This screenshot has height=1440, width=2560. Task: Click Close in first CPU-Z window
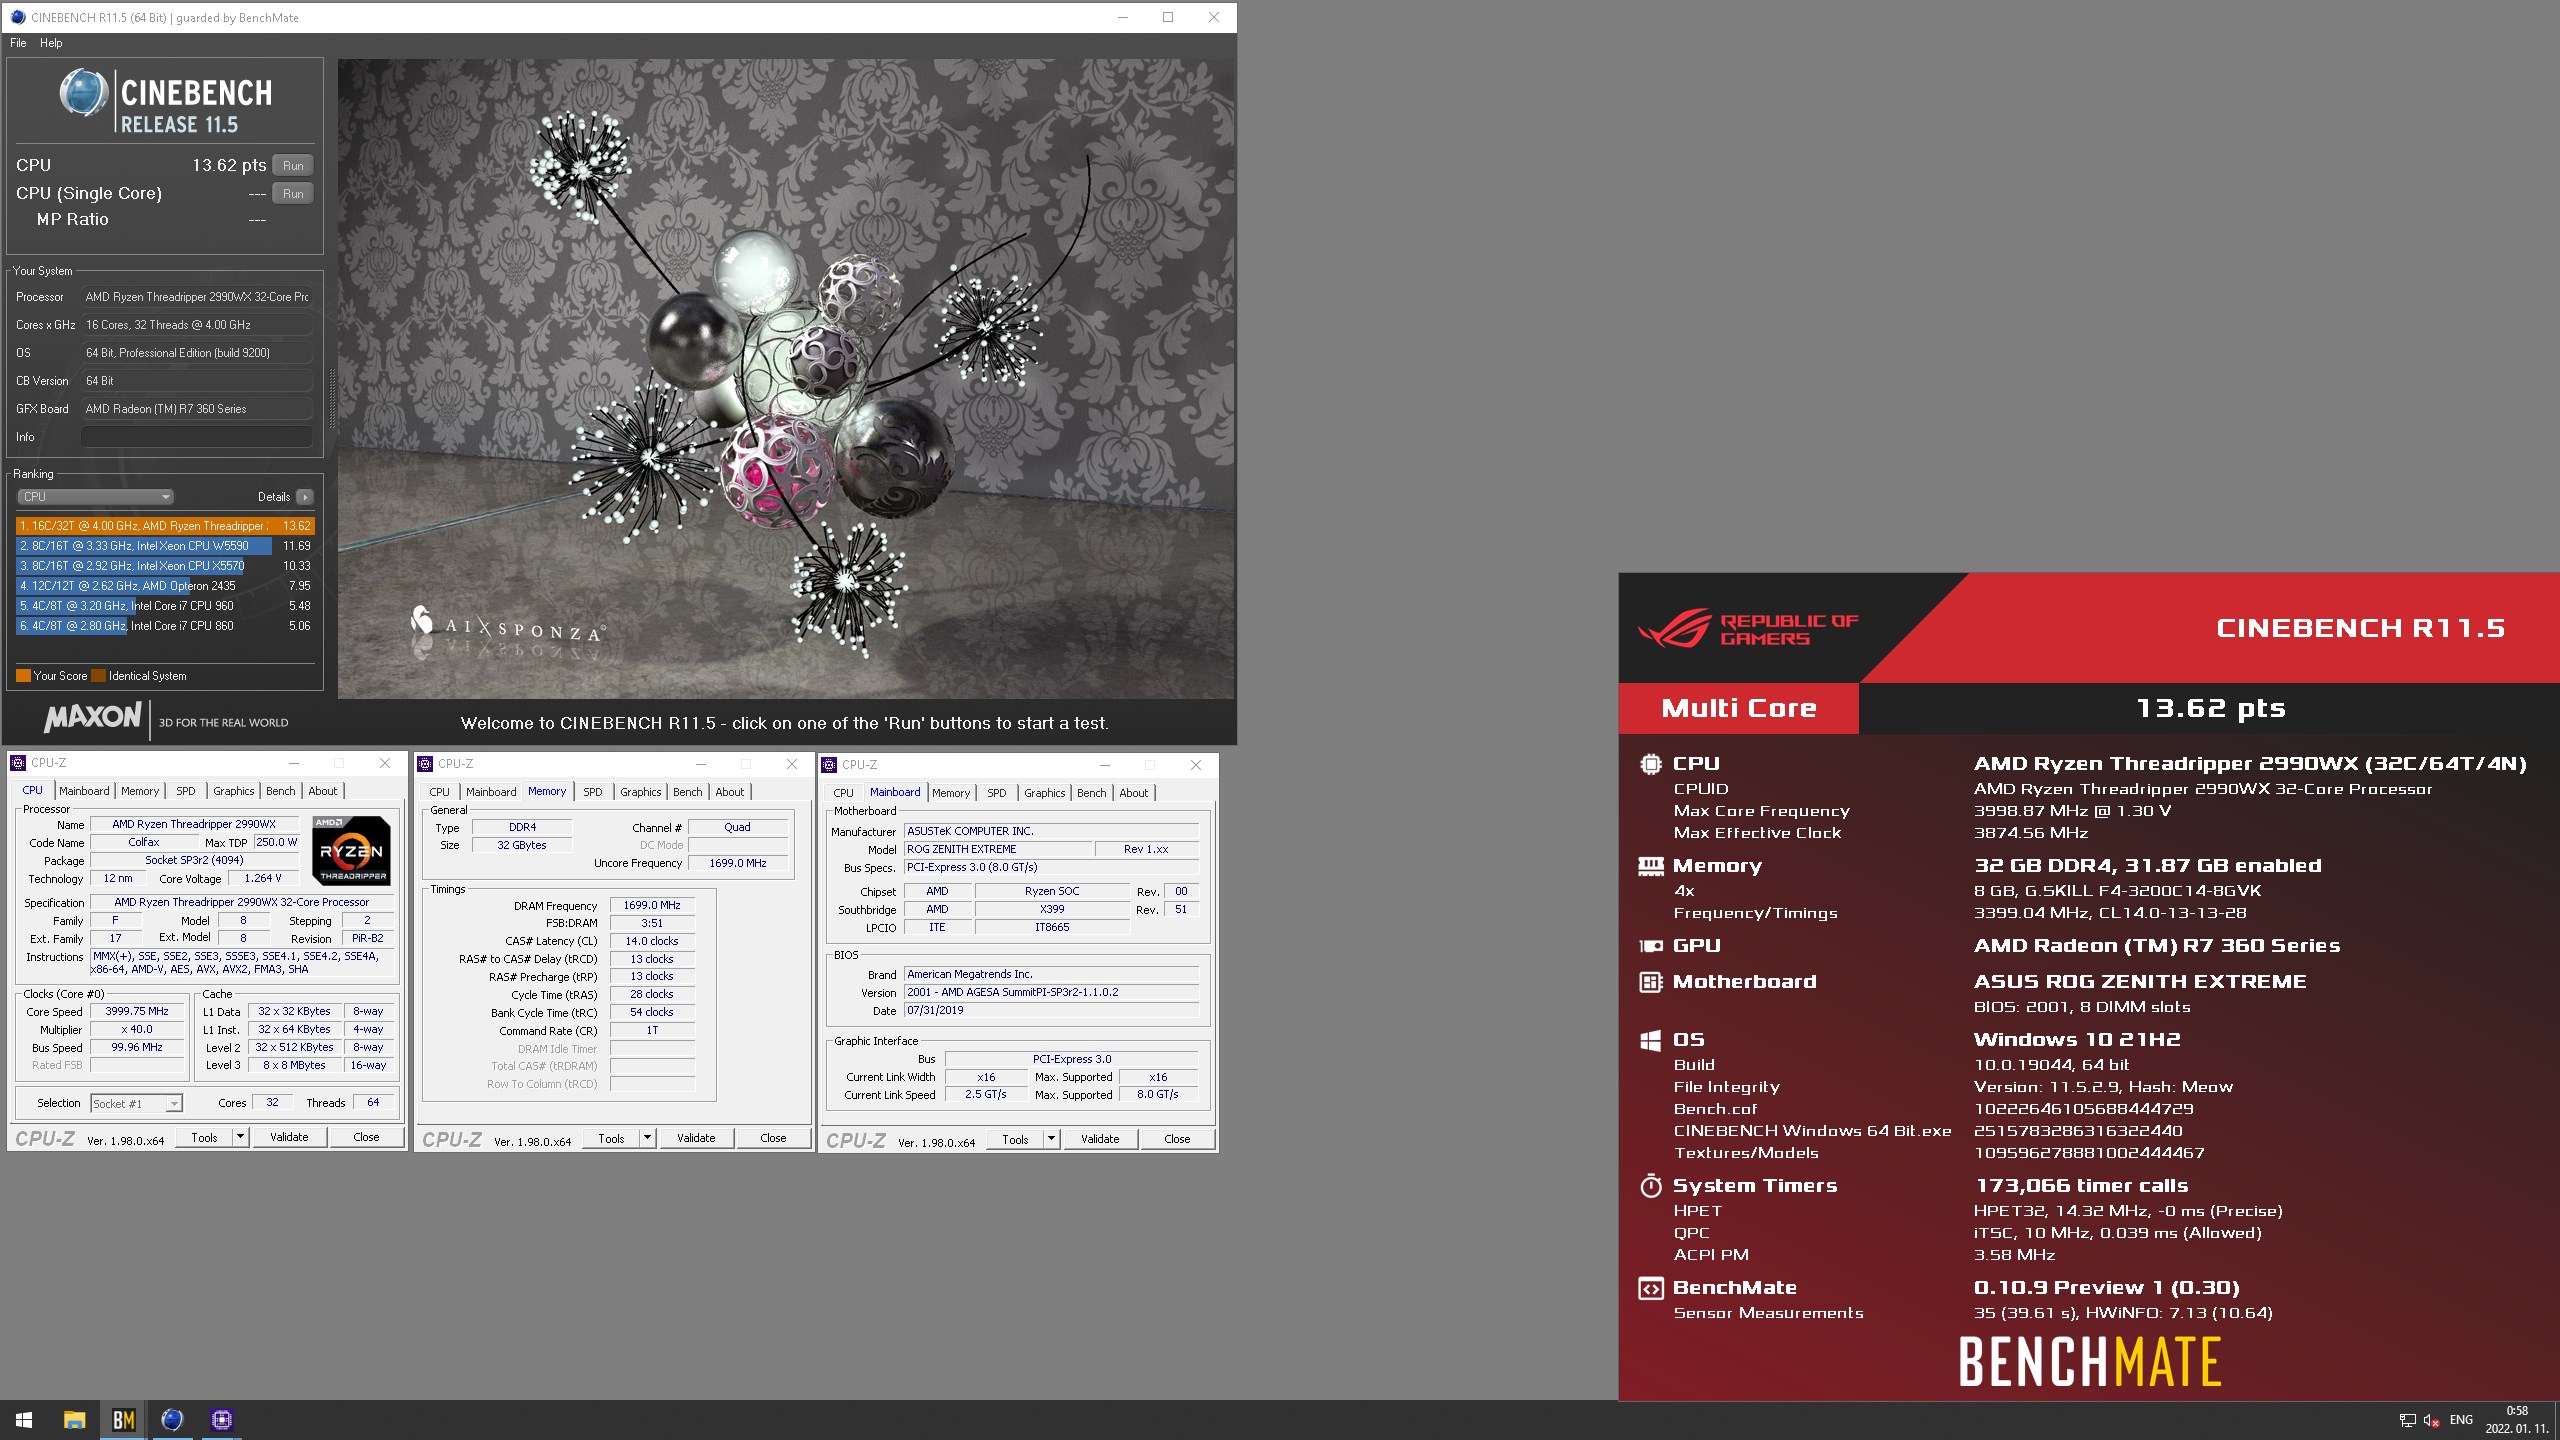(366, 1137)
